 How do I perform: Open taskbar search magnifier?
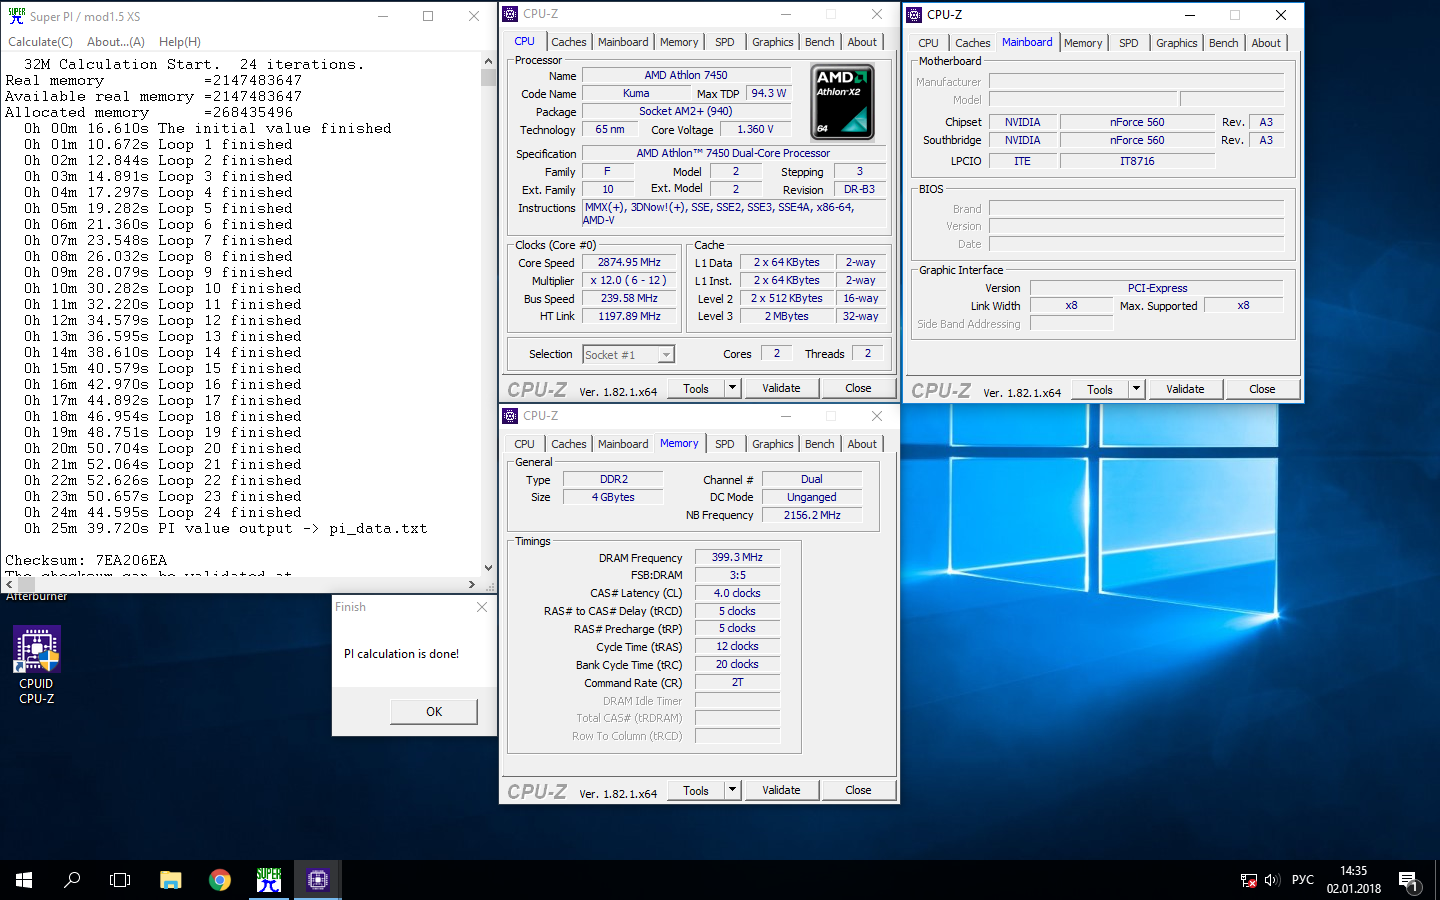point(72,880)
